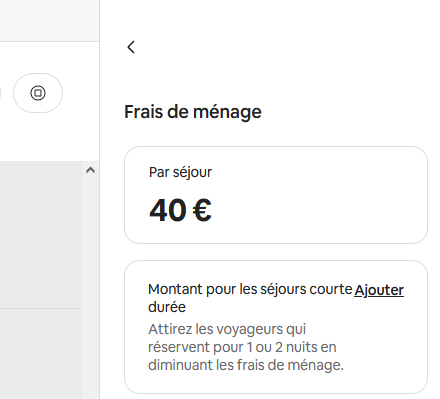Image resolution: width=440 pixels, height=399 pixels.
Task: Click the euro symbol next to 40
Action: 202,210
